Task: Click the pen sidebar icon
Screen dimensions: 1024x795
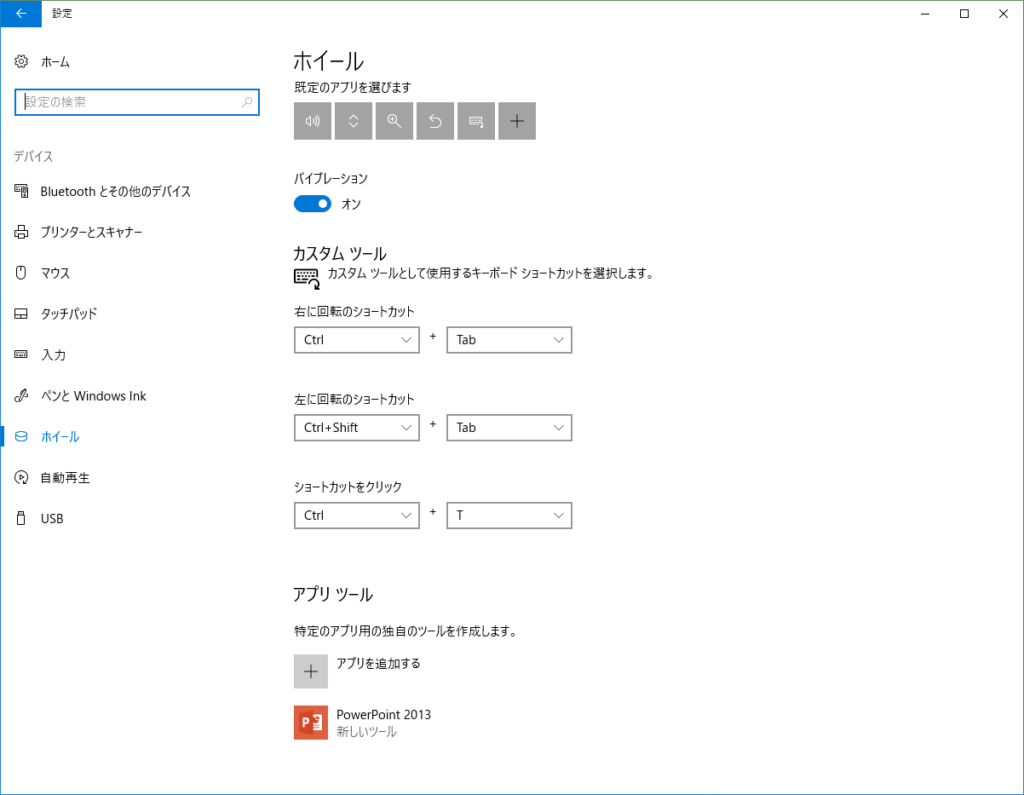Action: click(x=21, y=395)
